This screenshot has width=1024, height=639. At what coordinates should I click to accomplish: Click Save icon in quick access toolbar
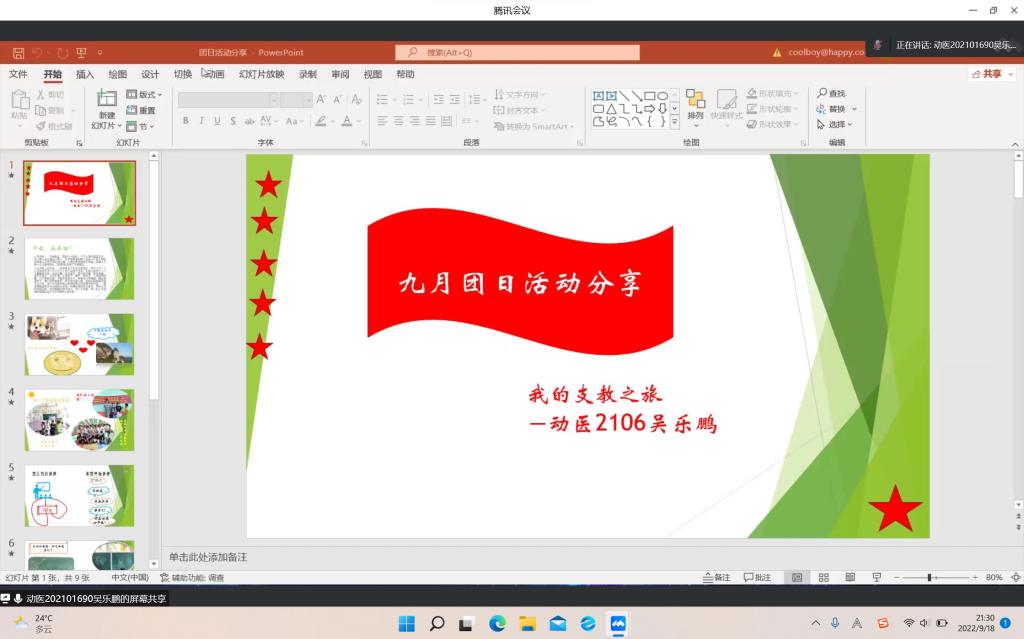(x=18, y=53)
